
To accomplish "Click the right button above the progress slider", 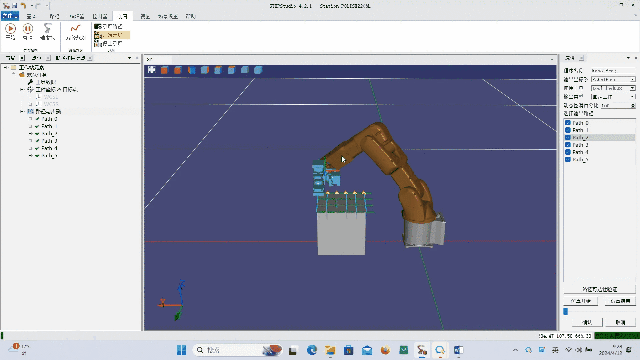I will [x=620, y=301].
